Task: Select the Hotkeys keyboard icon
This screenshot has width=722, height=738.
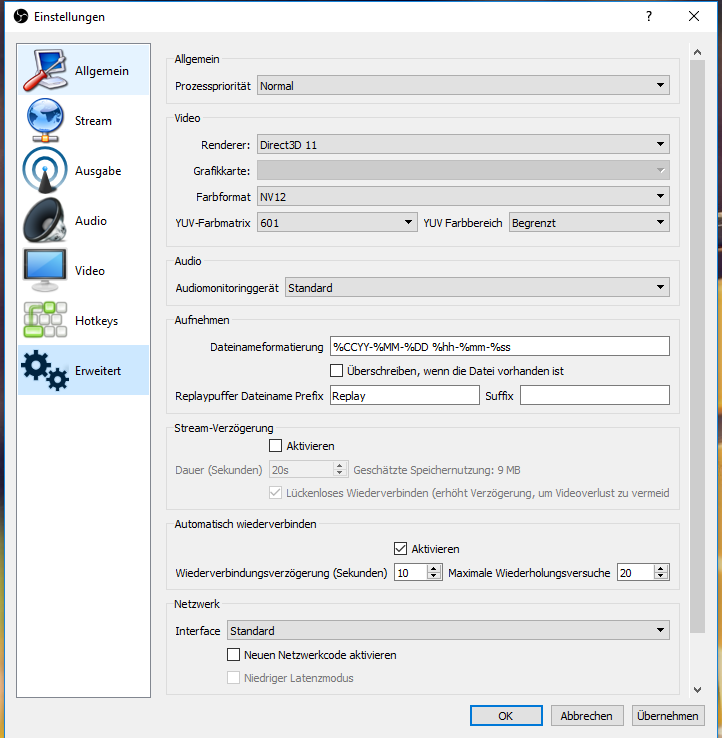Action: click(44, 320)
